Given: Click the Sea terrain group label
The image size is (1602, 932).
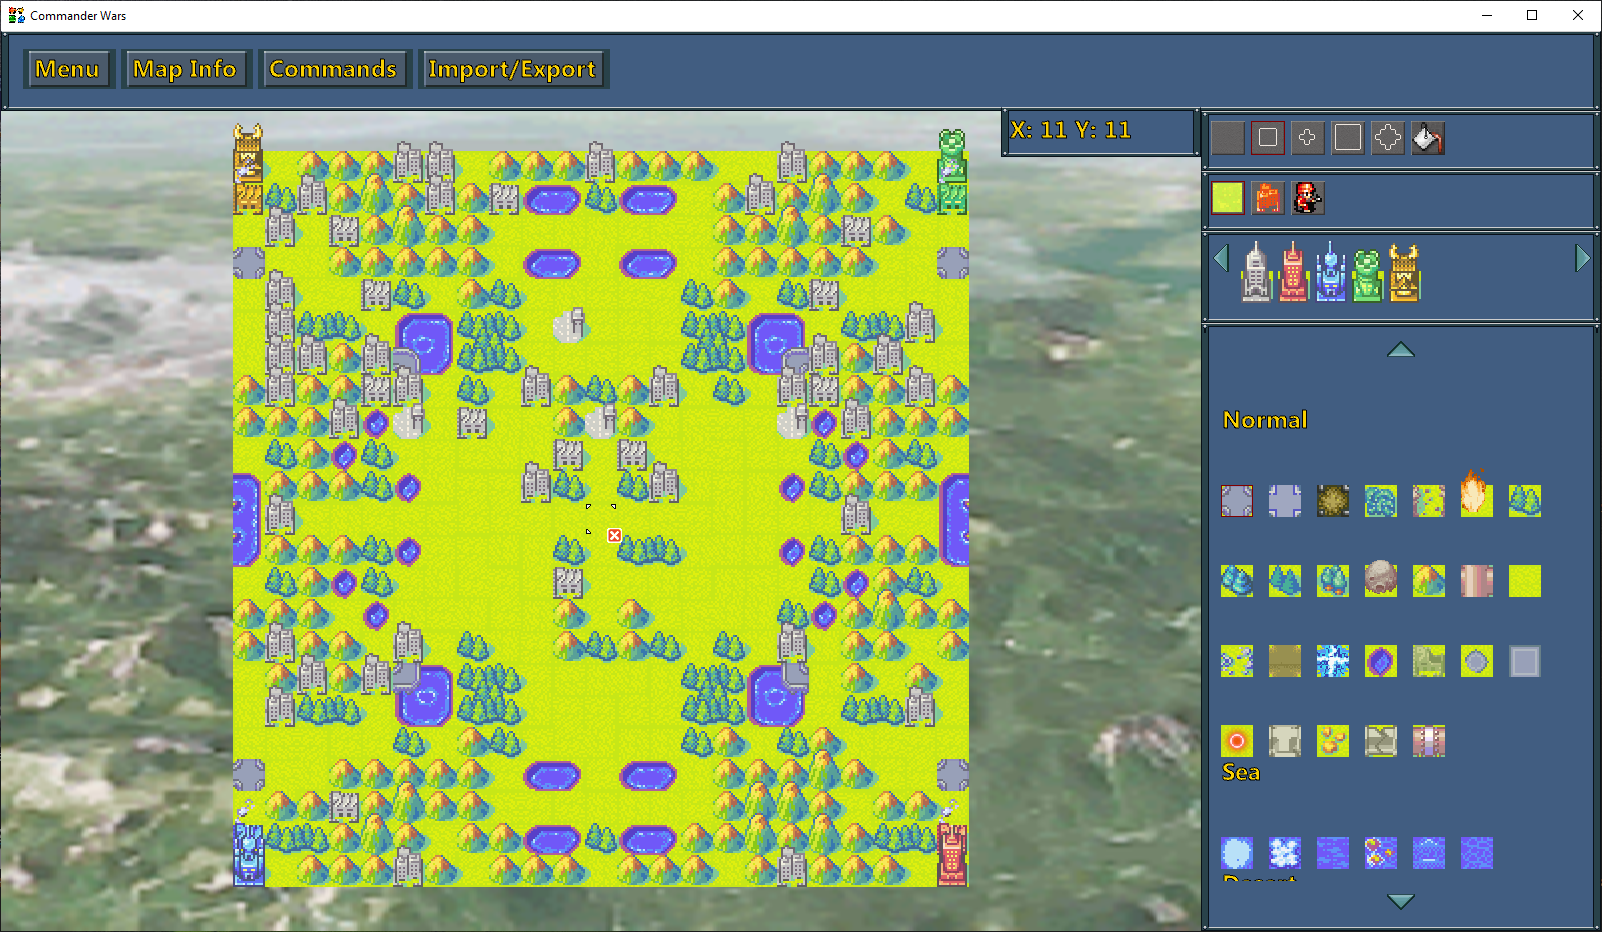Looking at the screenshot, I should click(x=1241, y=772).
